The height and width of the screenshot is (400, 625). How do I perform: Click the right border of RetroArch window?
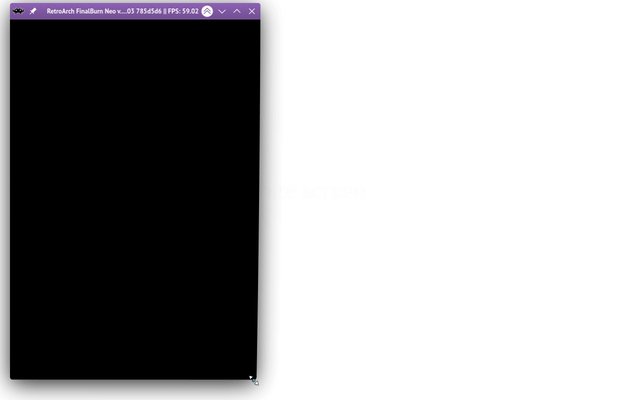(x=259, y=200)
